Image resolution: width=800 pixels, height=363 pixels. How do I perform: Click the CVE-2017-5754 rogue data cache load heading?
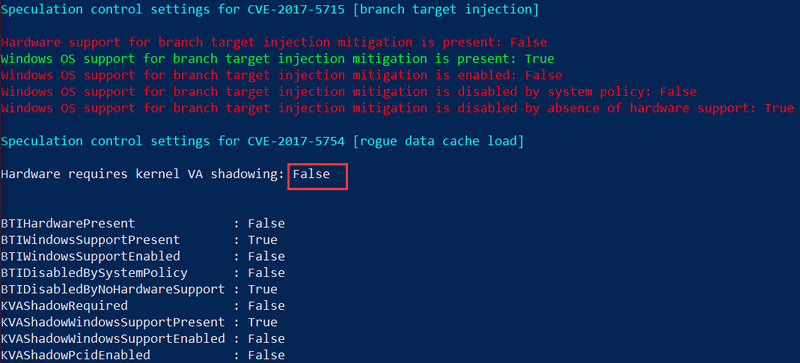262,141
